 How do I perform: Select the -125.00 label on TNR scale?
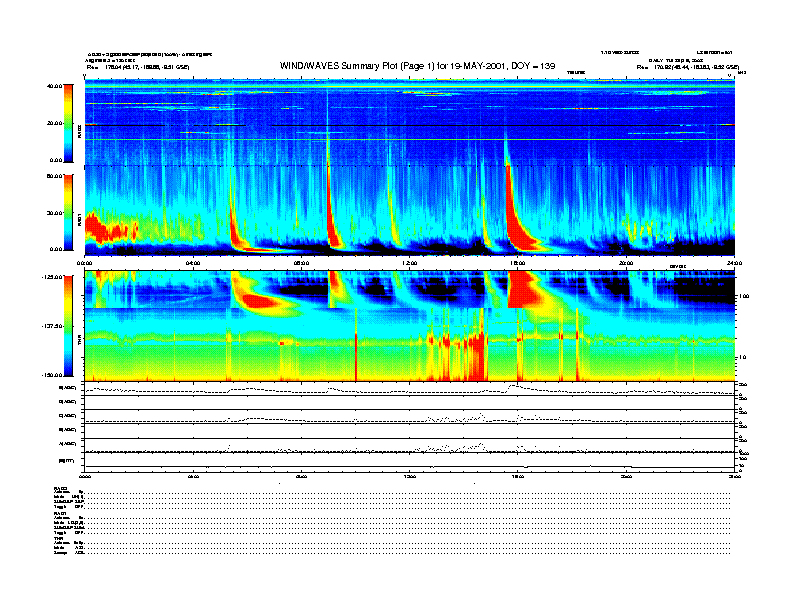52,277
